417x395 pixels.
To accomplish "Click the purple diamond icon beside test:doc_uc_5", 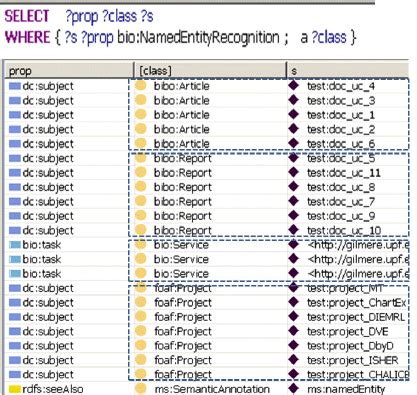I will pyautogui.click(x=293, y=158).
